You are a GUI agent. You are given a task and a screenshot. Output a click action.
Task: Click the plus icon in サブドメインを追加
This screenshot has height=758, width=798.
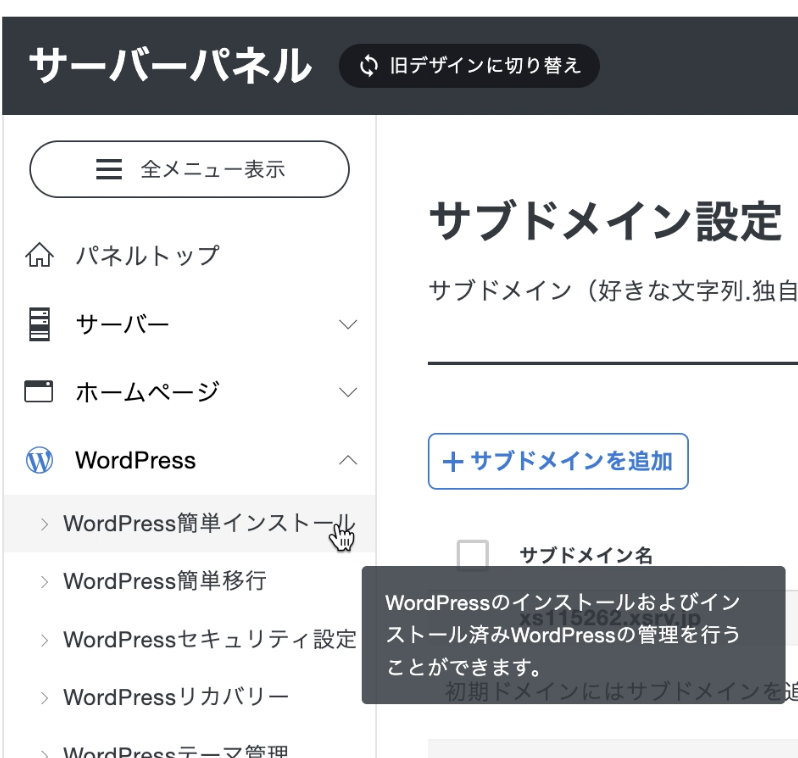tap(453, 462)
